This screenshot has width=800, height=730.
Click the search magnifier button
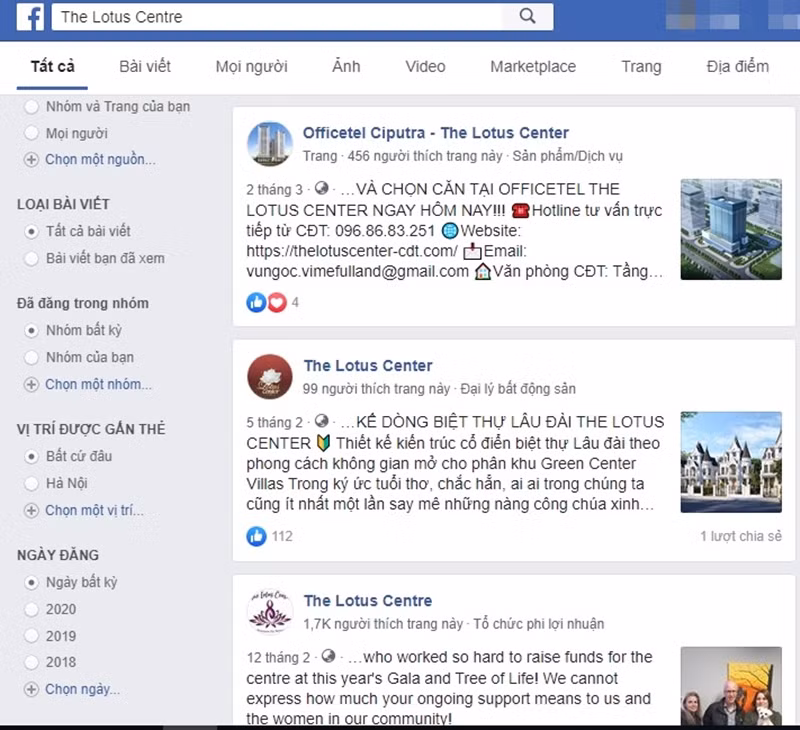coord(528,16)
